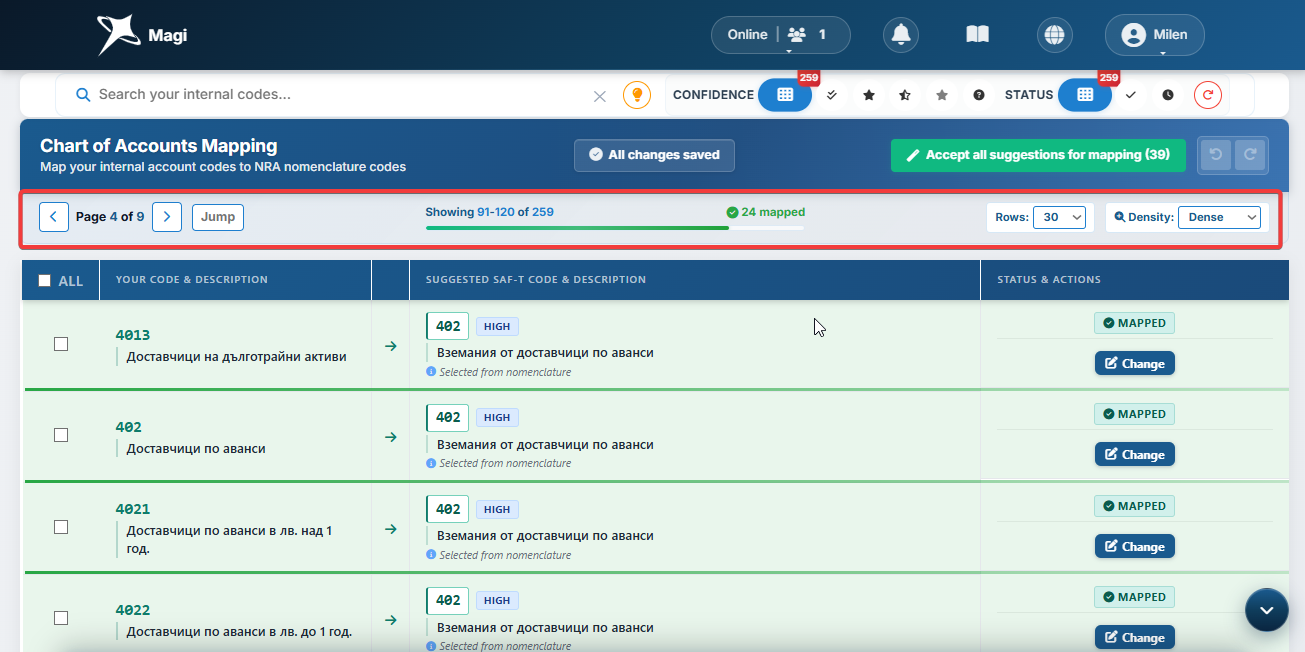Select the Confidence all-grid filter
The width and height of the screenshot is (1305, 652).
785,95
